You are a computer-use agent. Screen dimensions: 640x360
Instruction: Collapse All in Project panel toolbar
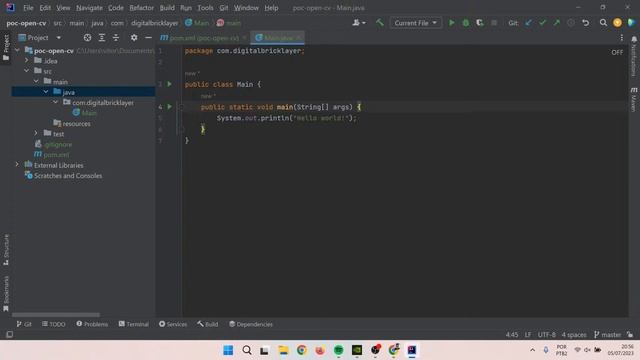116,38
